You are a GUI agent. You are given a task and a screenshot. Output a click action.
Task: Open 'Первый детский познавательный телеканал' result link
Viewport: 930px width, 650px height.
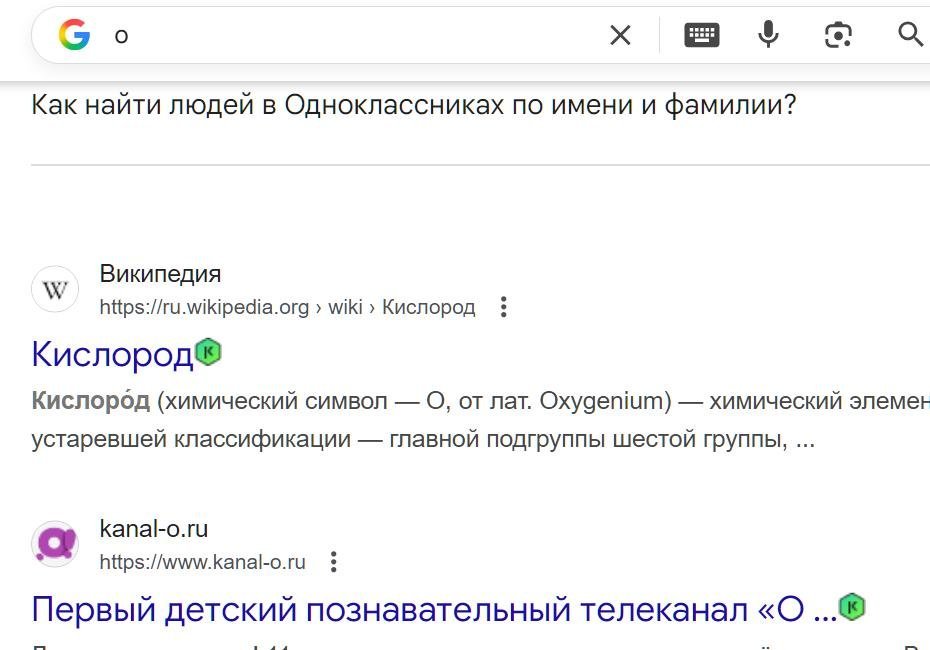point(434,609)
